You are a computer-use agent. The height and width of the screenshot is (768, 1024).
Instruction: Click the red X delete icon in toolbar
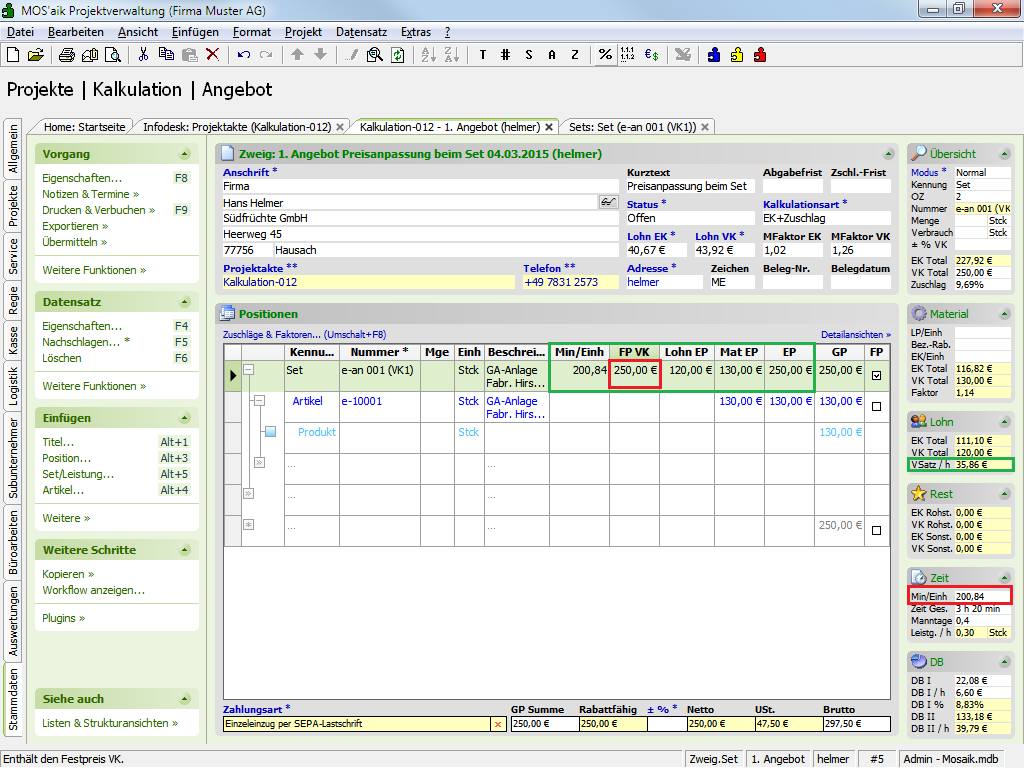(212, 55)
